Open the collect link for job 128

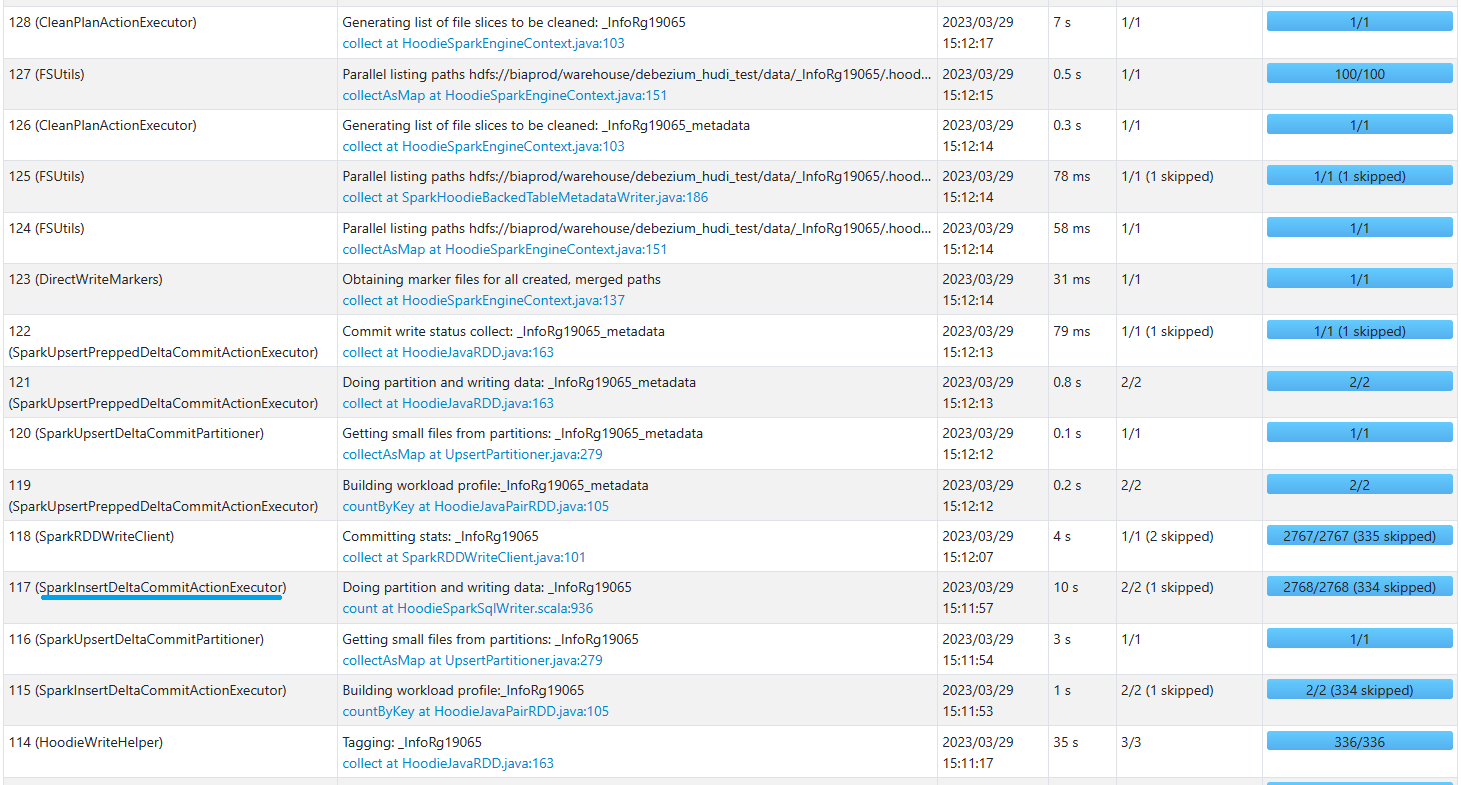[484, 44]
